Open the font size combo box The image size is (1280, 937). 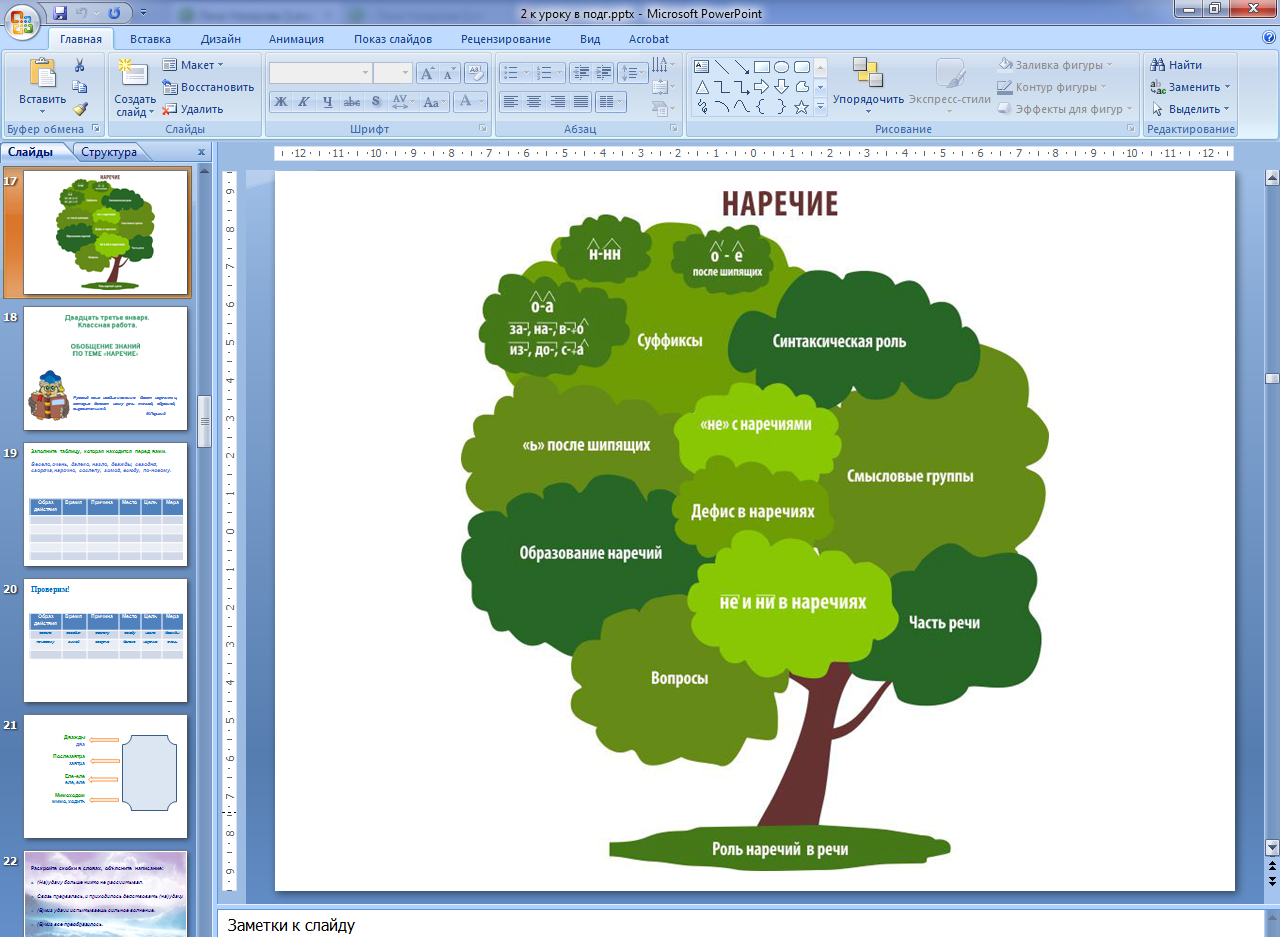pyautogui.click(x=393, y=73)
